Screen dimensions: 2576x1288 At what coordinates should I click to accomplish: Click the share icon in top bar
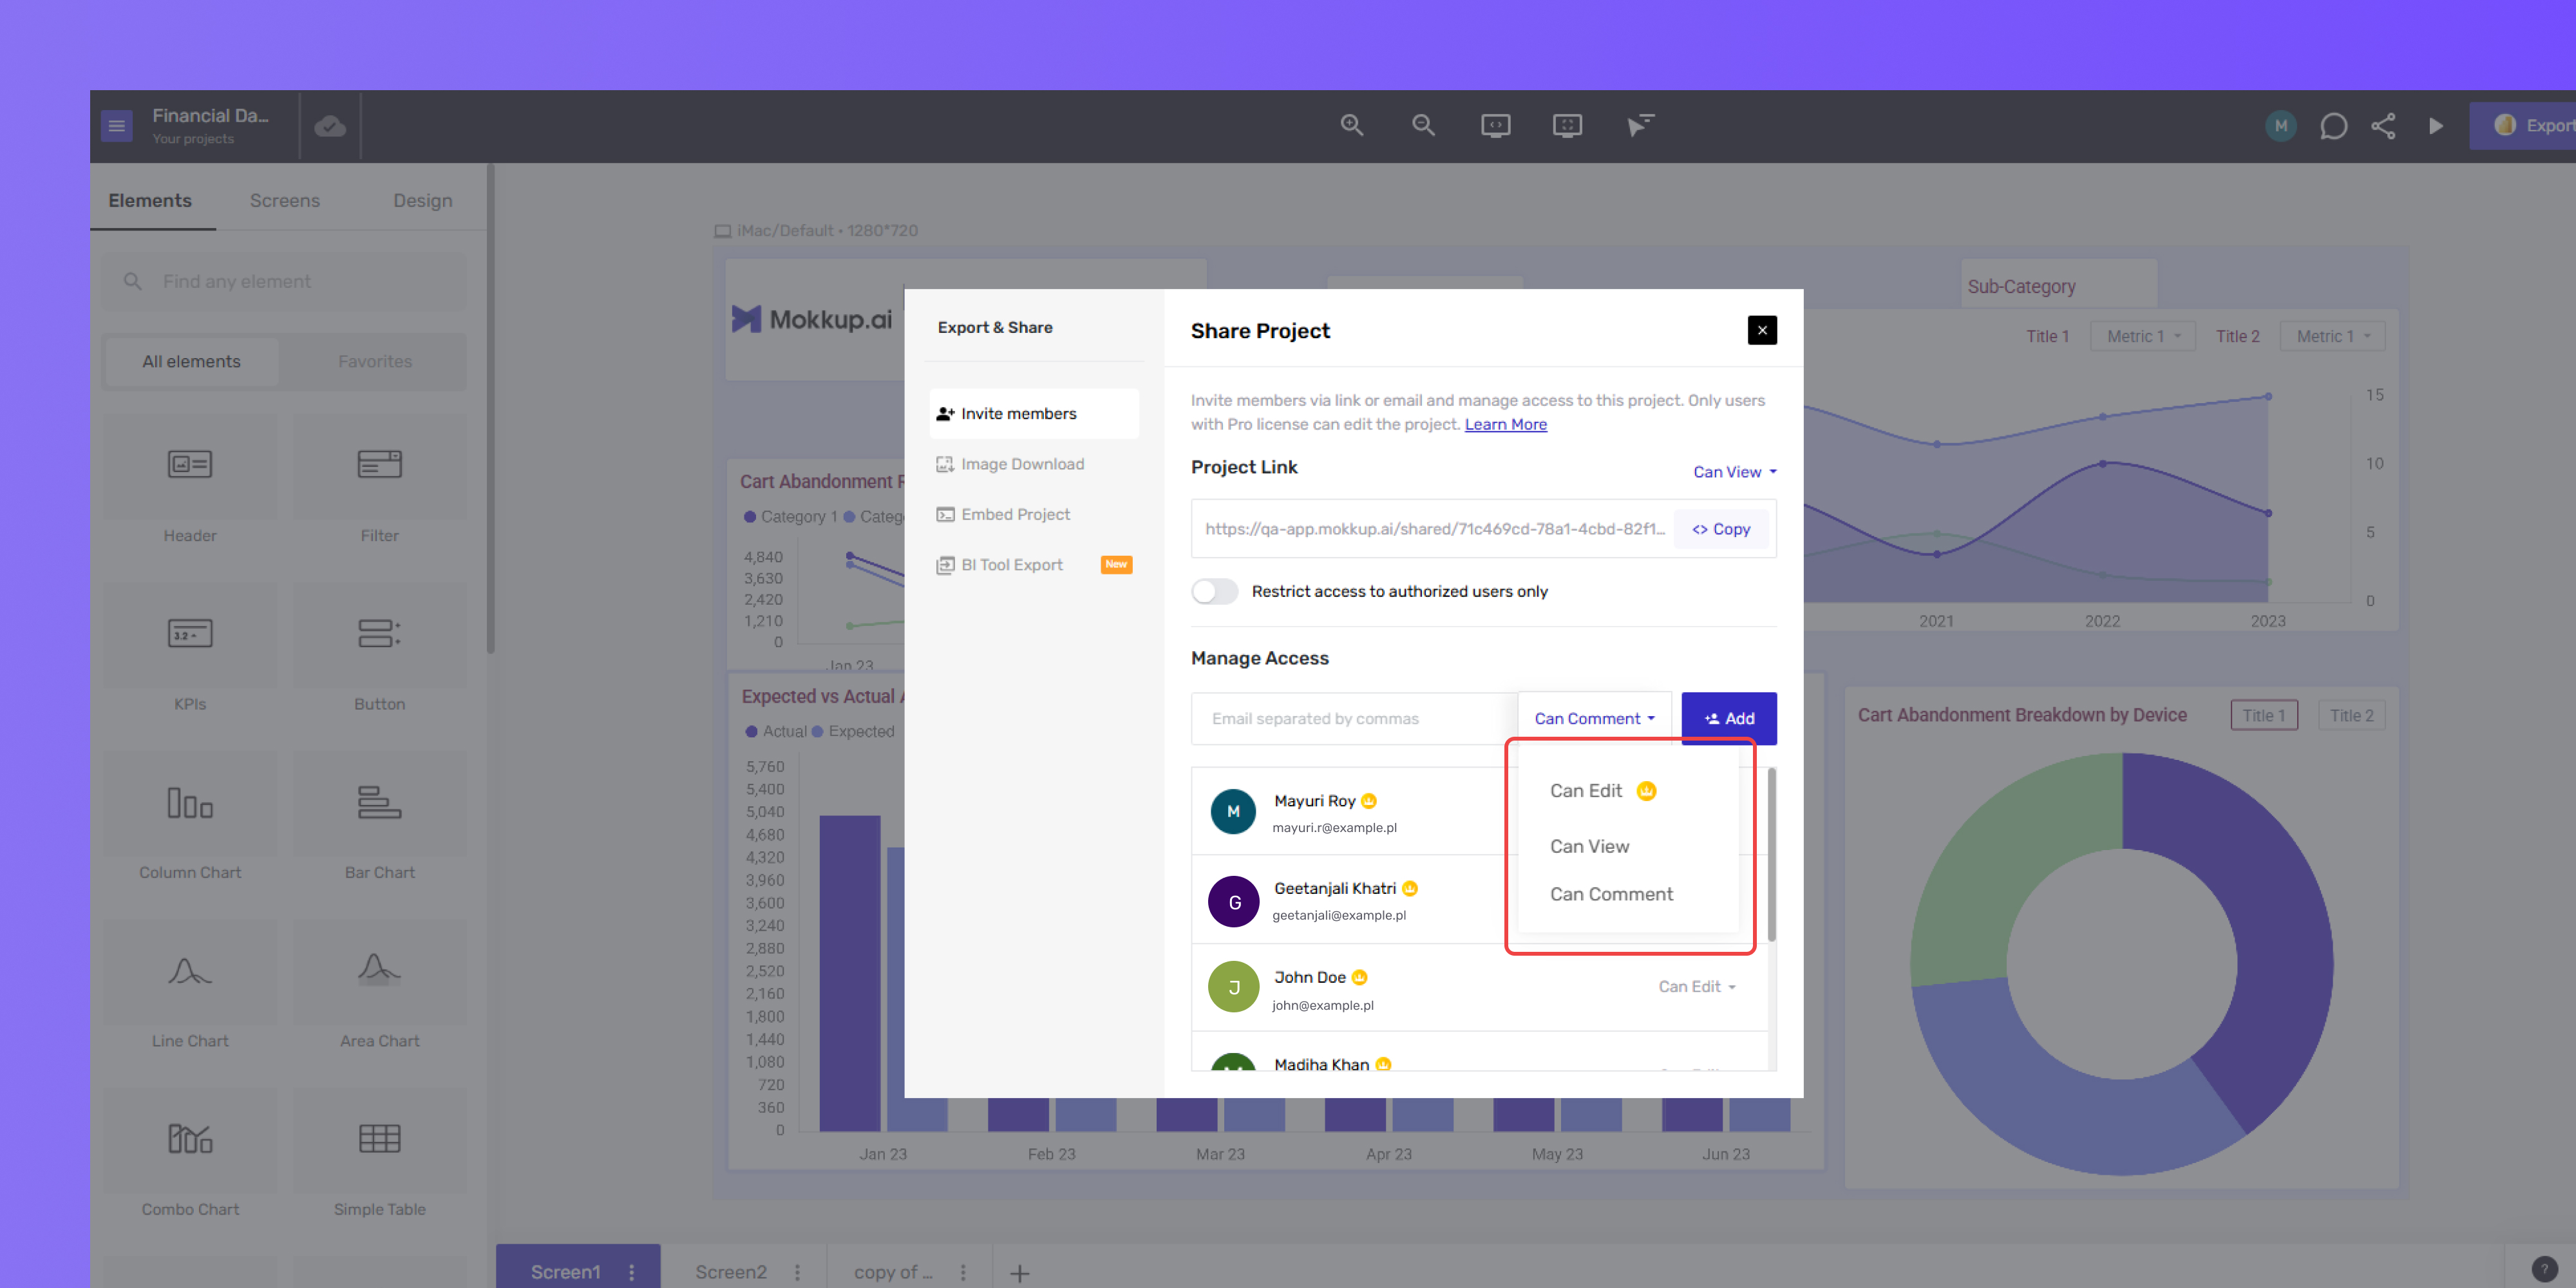pos(2384,126)
